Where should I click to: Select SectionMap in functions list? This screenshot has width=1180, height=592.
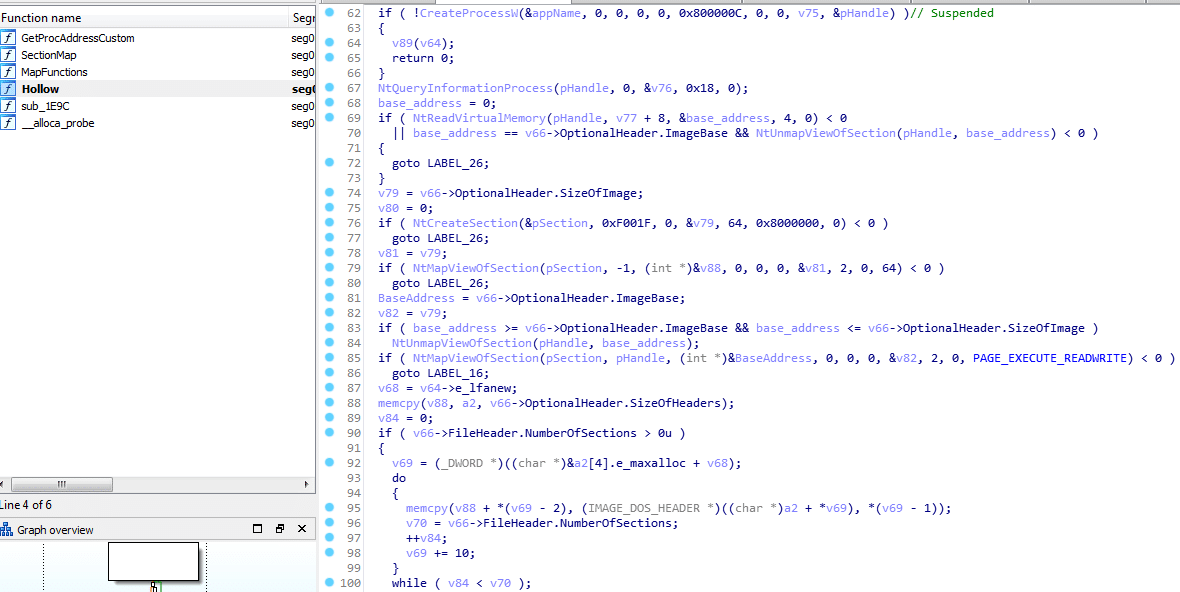click(48, 55)
